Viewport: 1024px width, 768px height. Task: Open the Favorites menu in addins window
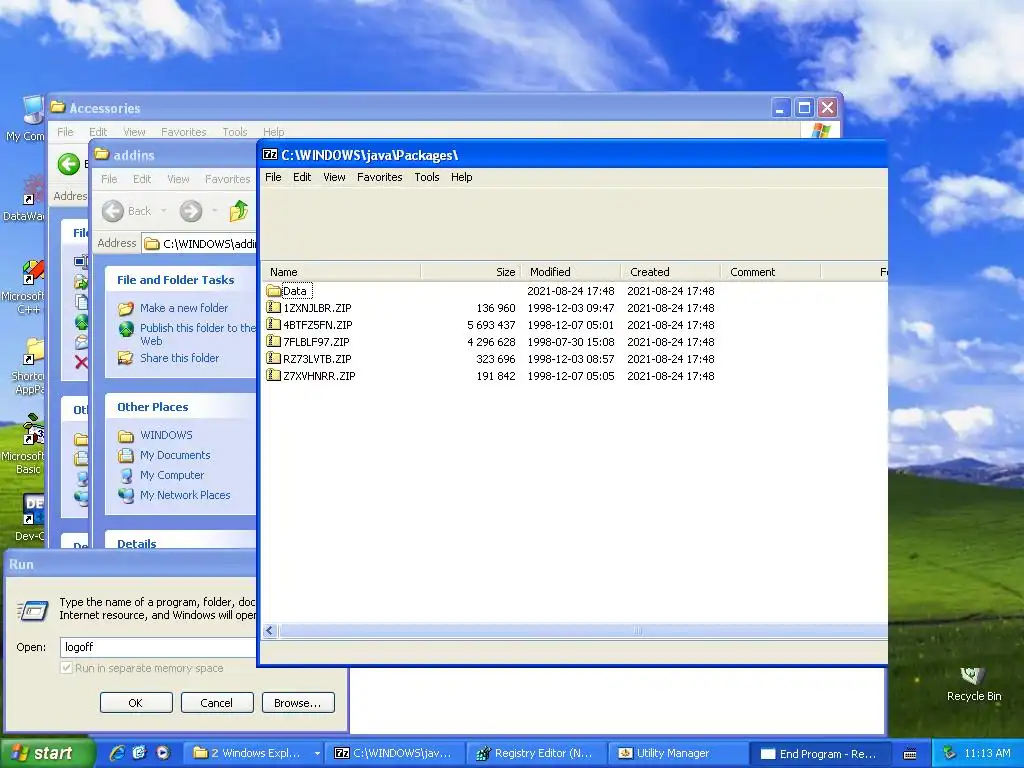coord(227,179)
